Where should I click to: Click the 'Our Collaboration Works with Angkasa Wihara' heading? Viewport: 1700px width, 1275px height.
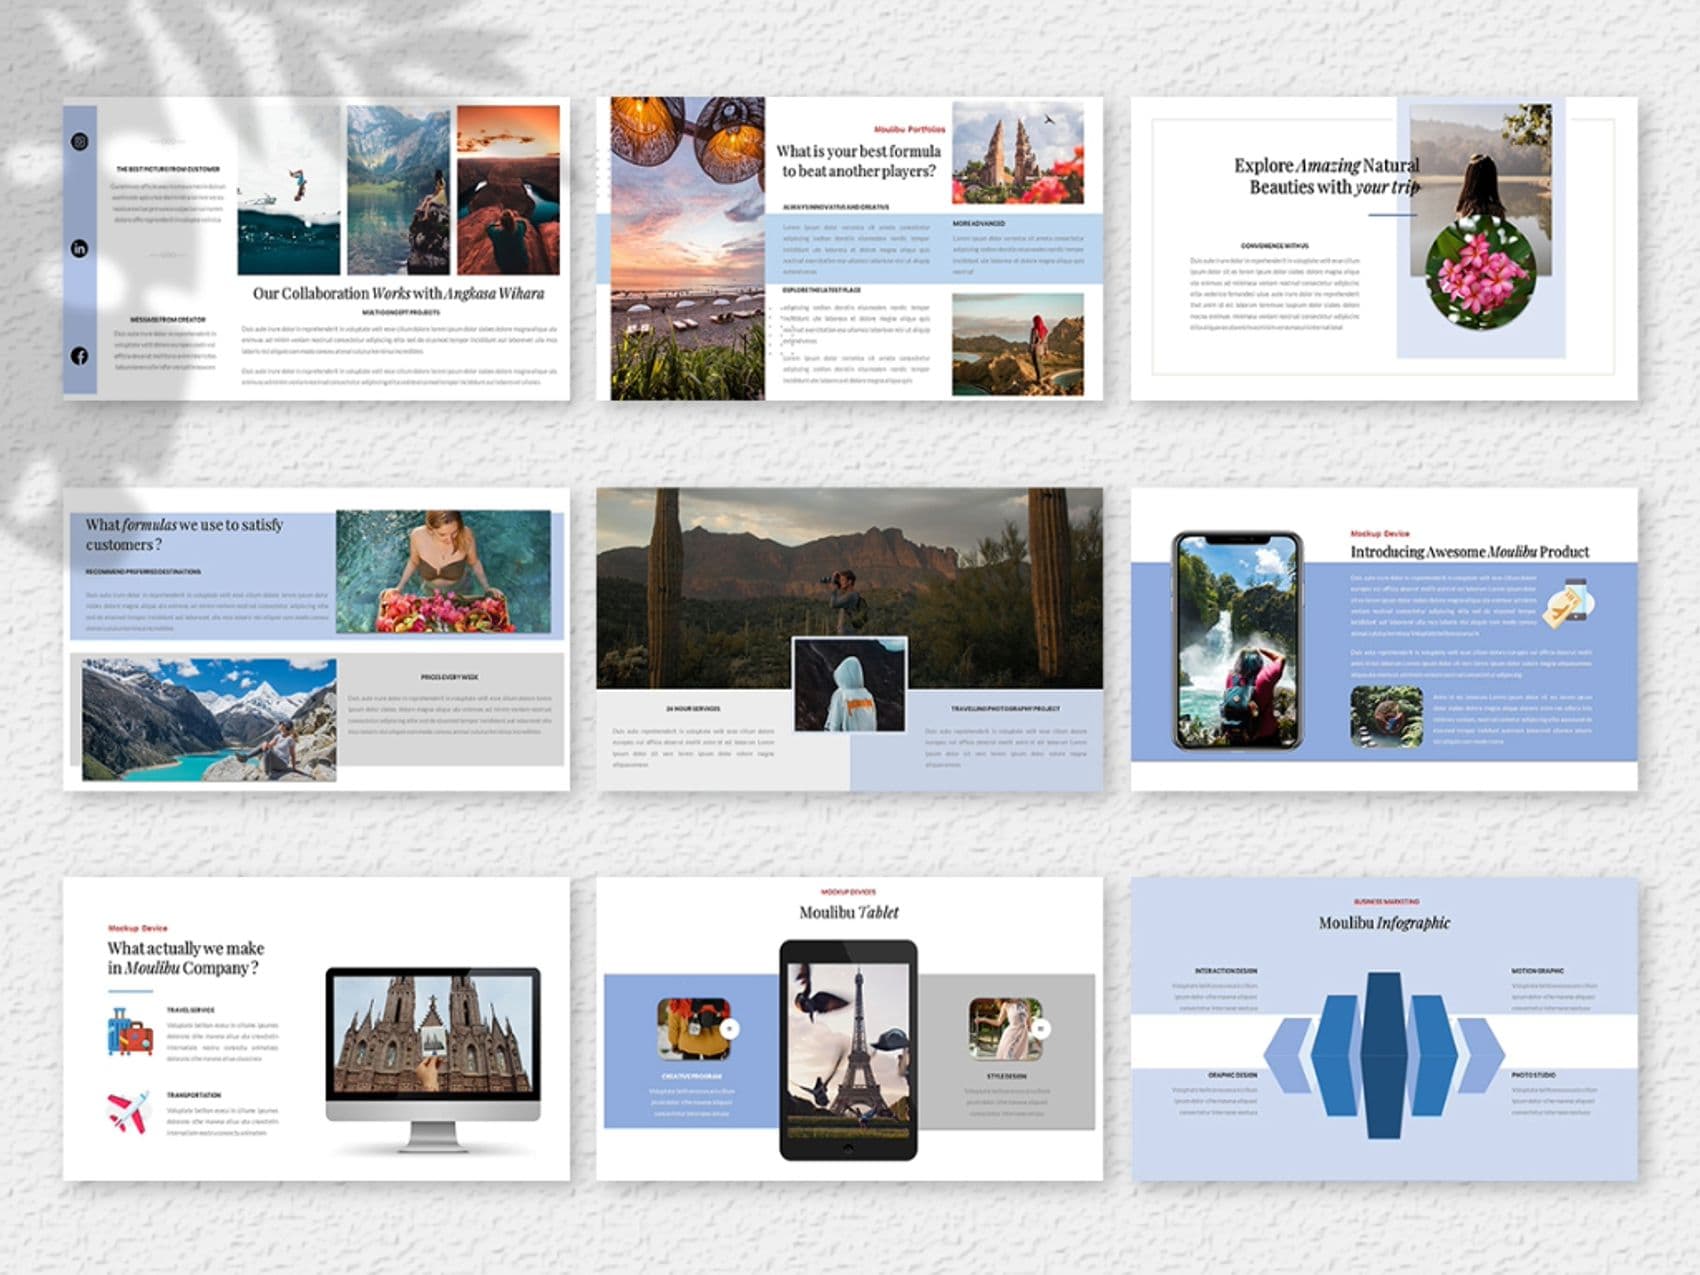[x=398, y=294]
